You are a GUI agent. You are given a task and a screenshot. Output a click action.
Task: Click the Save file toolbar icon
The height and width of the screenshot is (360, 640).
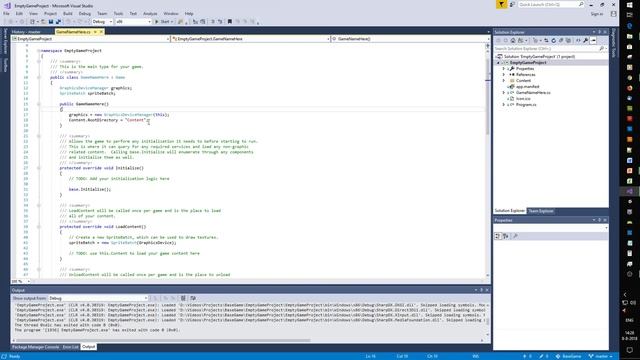point(51,22)
